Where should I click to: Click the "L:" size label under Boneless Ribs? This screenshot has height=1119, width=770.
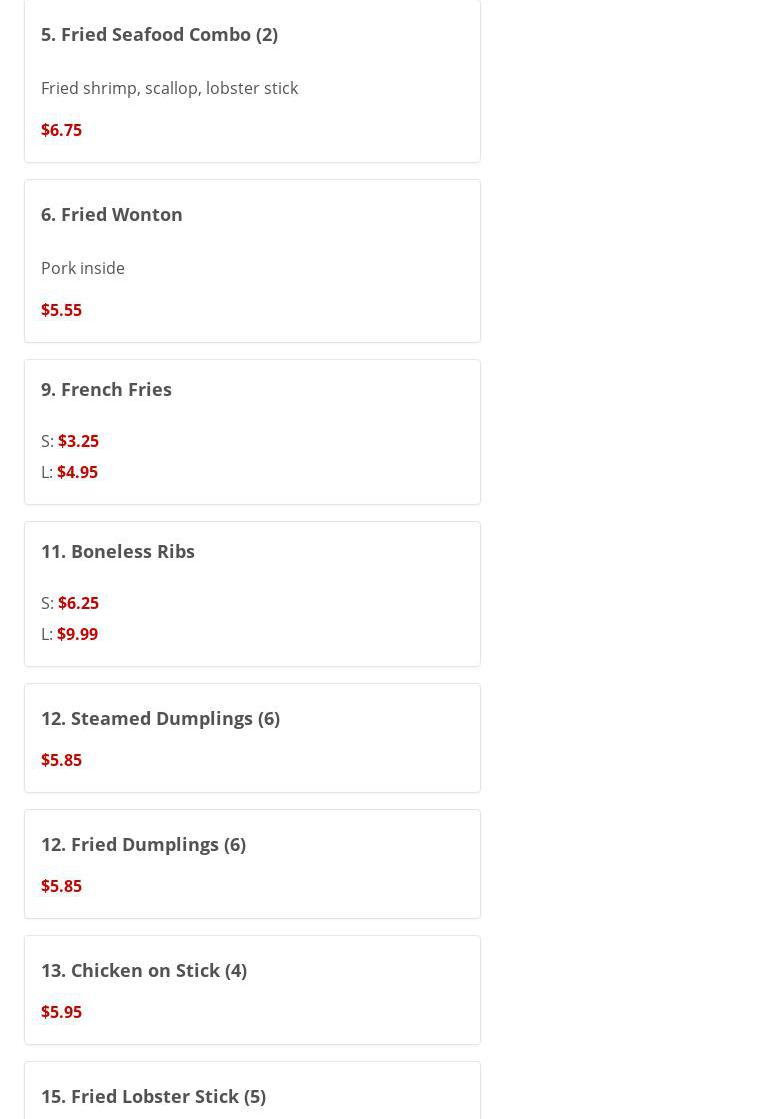pyautogui.click(x=47, y=634)
